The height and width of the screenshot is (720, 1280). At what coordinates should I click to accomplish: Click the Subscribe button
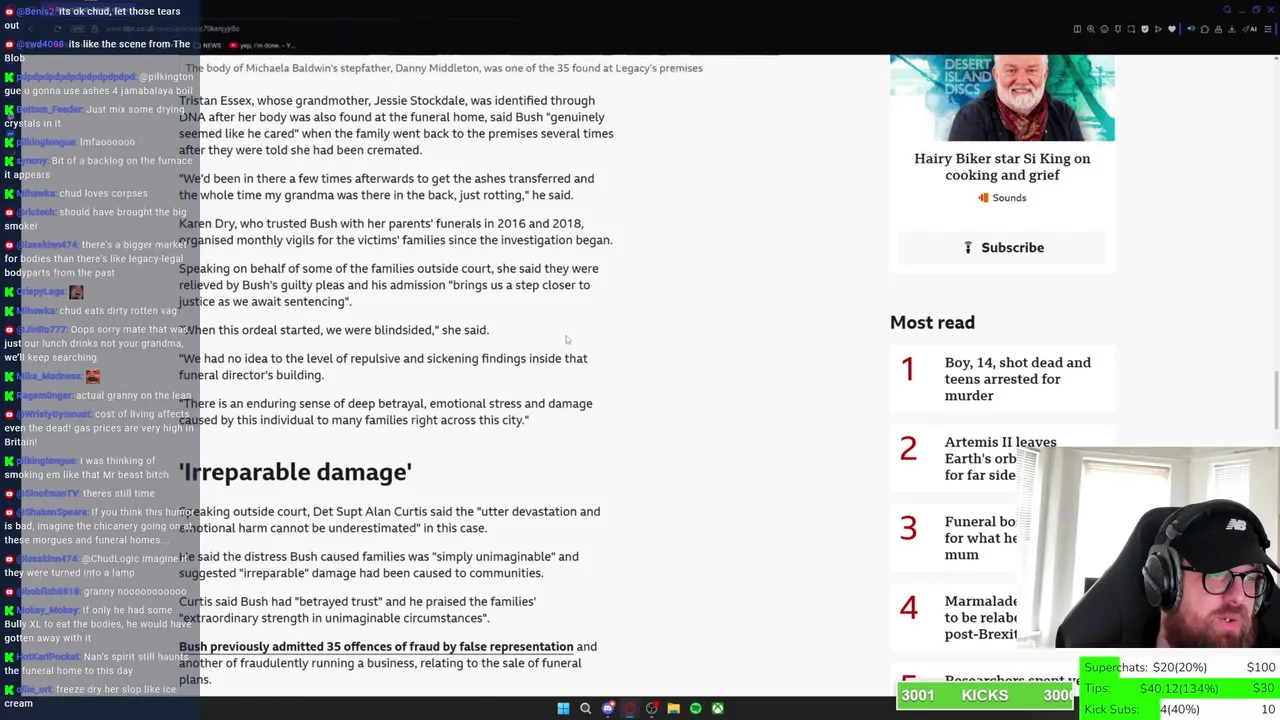[x=1002, y=247]
